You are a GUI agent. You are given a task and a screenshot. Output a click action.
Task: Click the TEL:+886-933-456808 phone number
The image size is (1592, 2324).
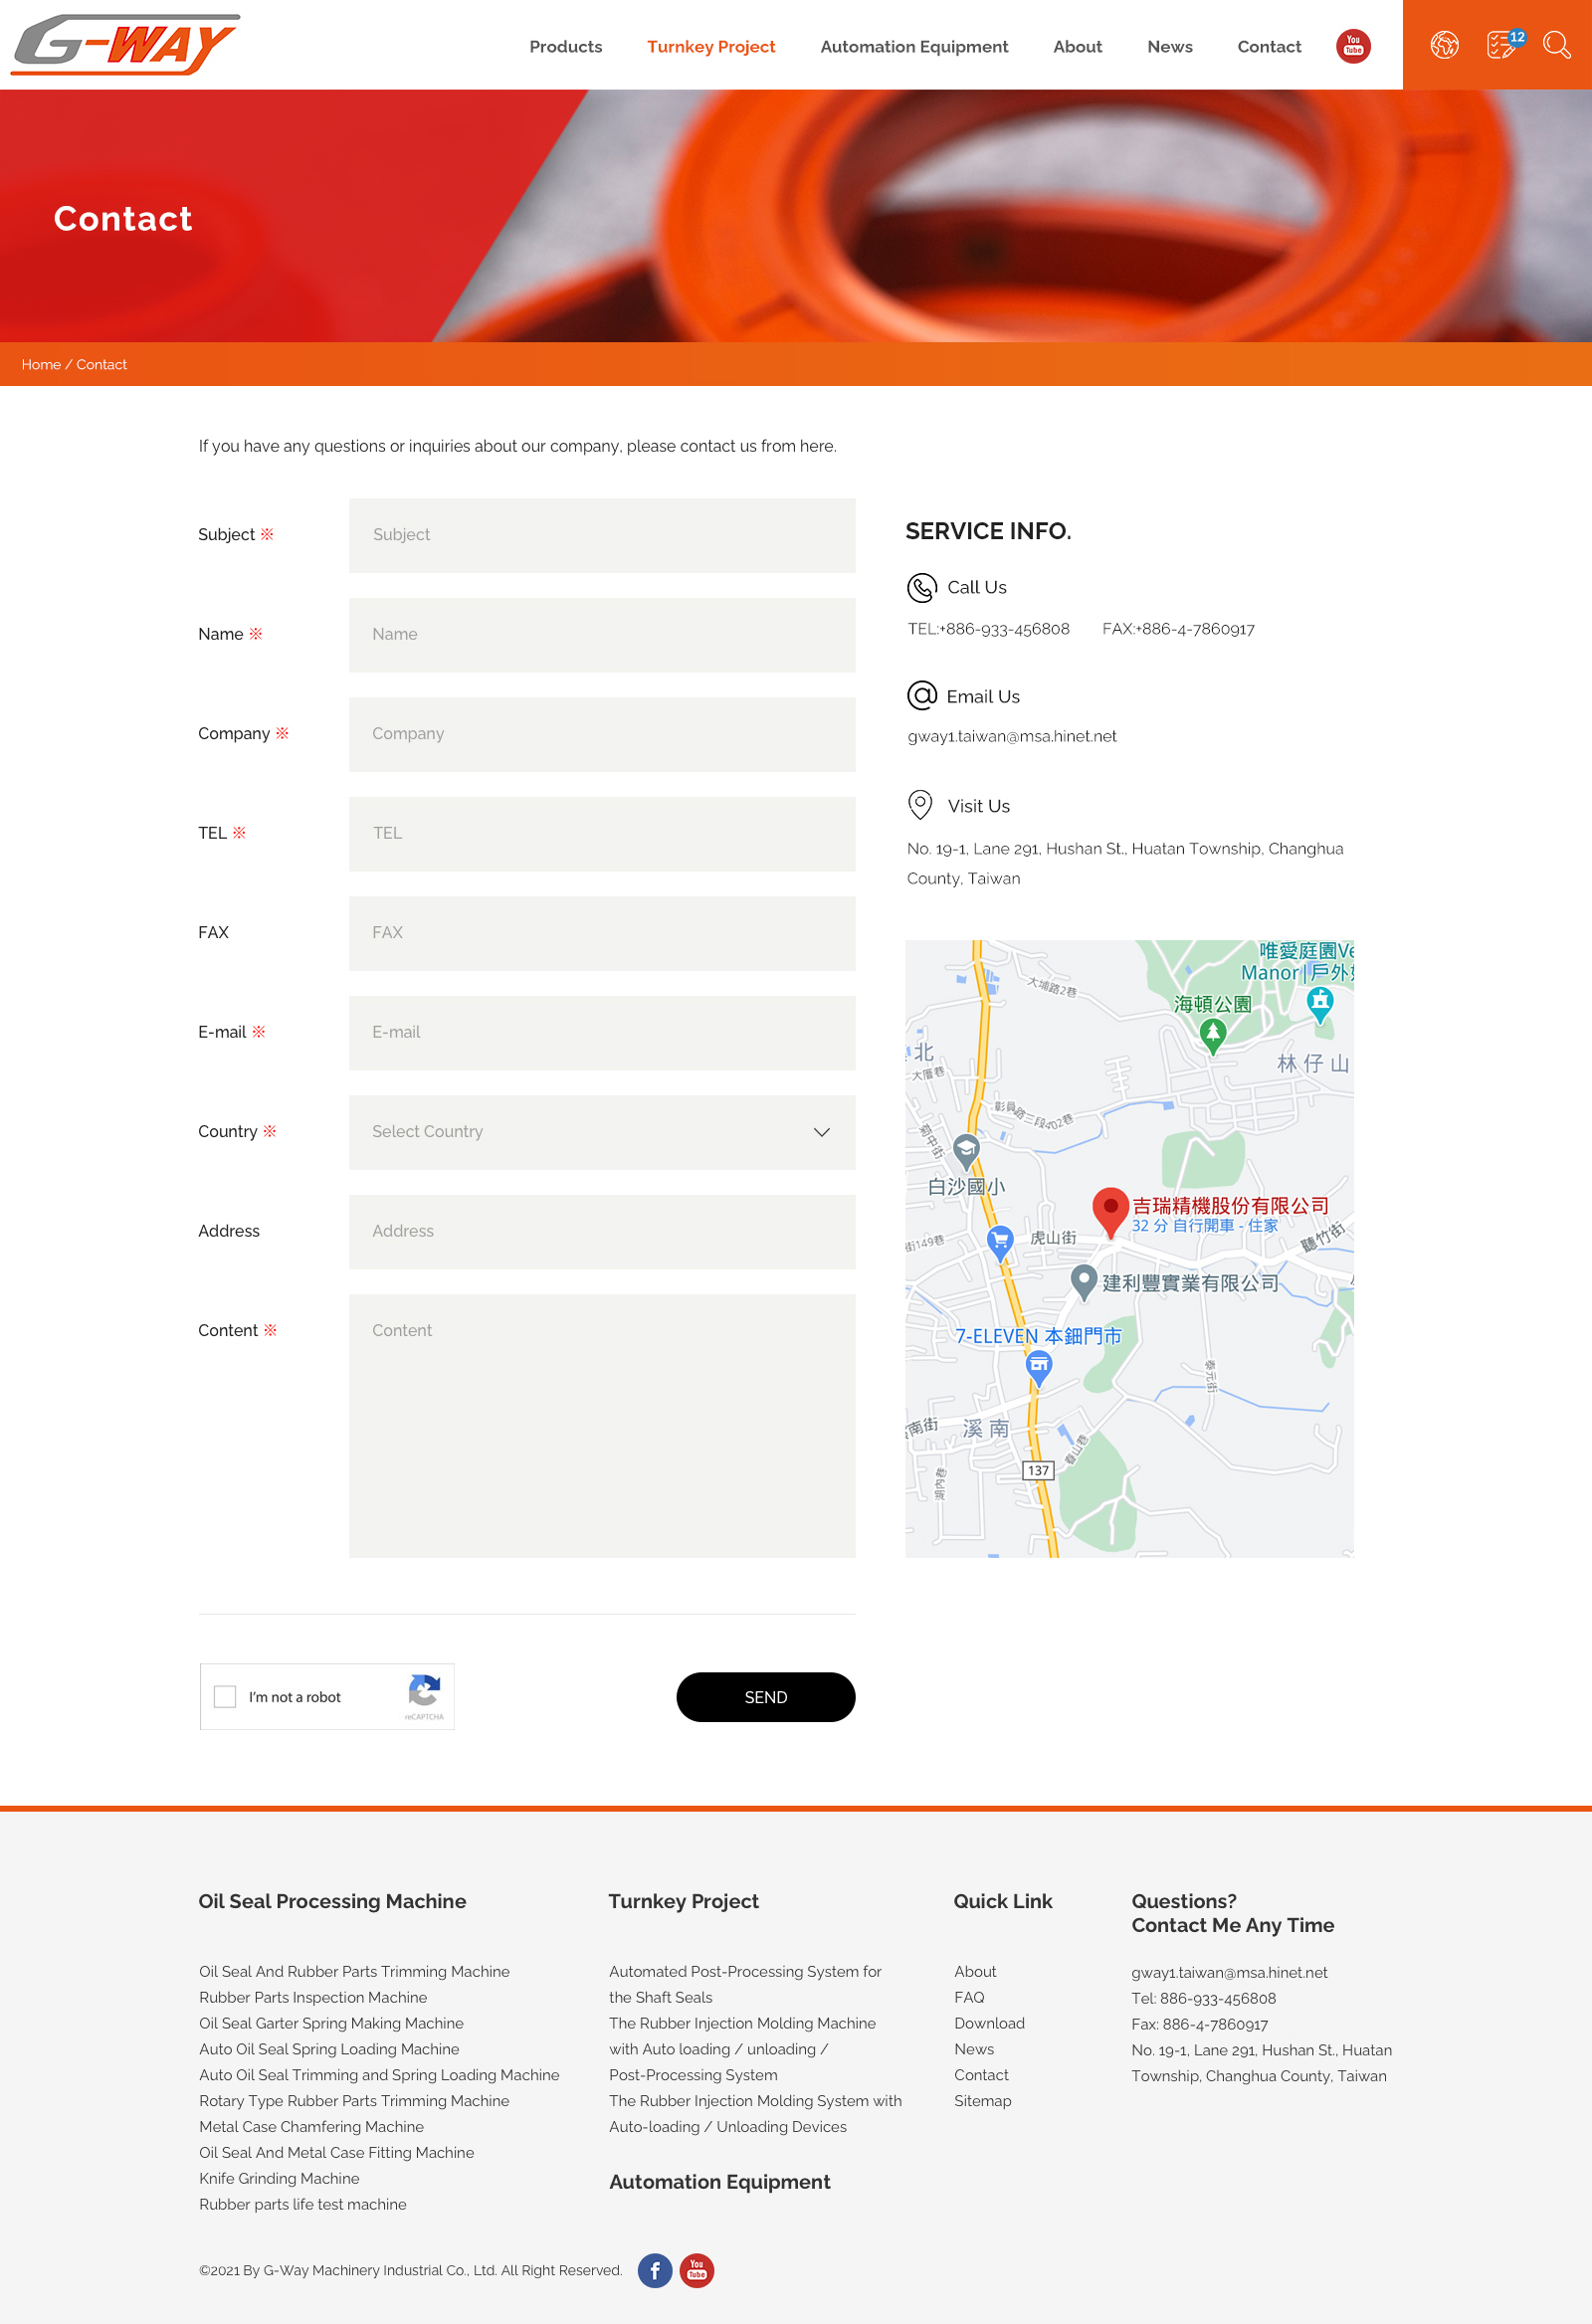click(988, 629)
